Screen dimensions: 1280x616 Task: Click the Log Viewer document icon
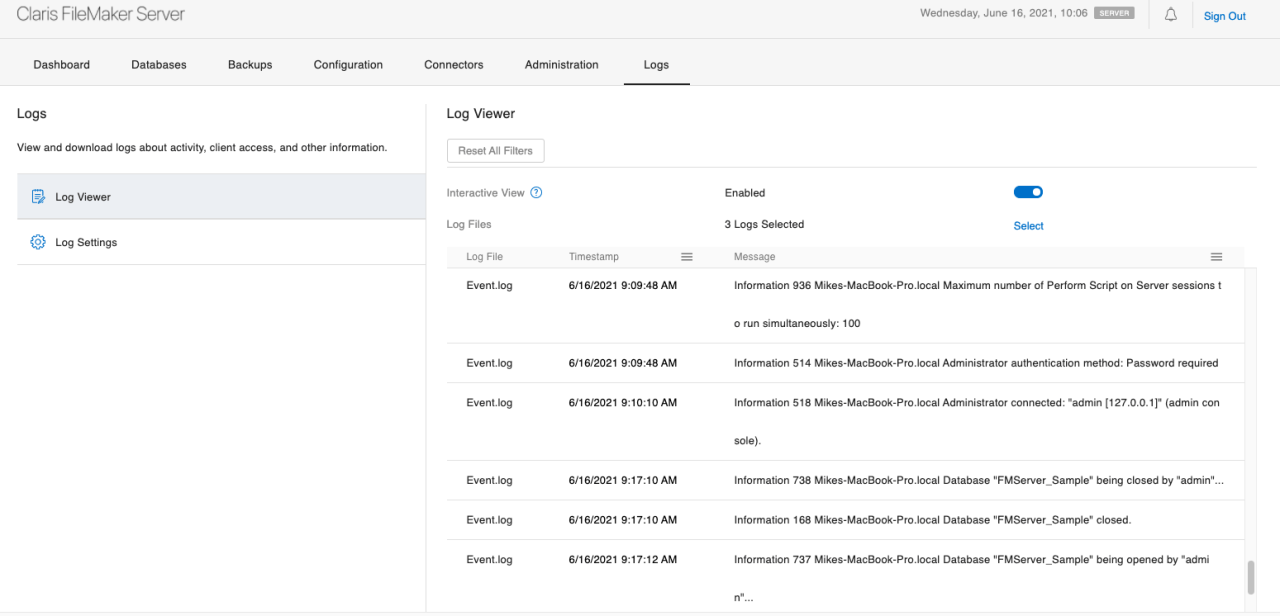pos(38,197)
